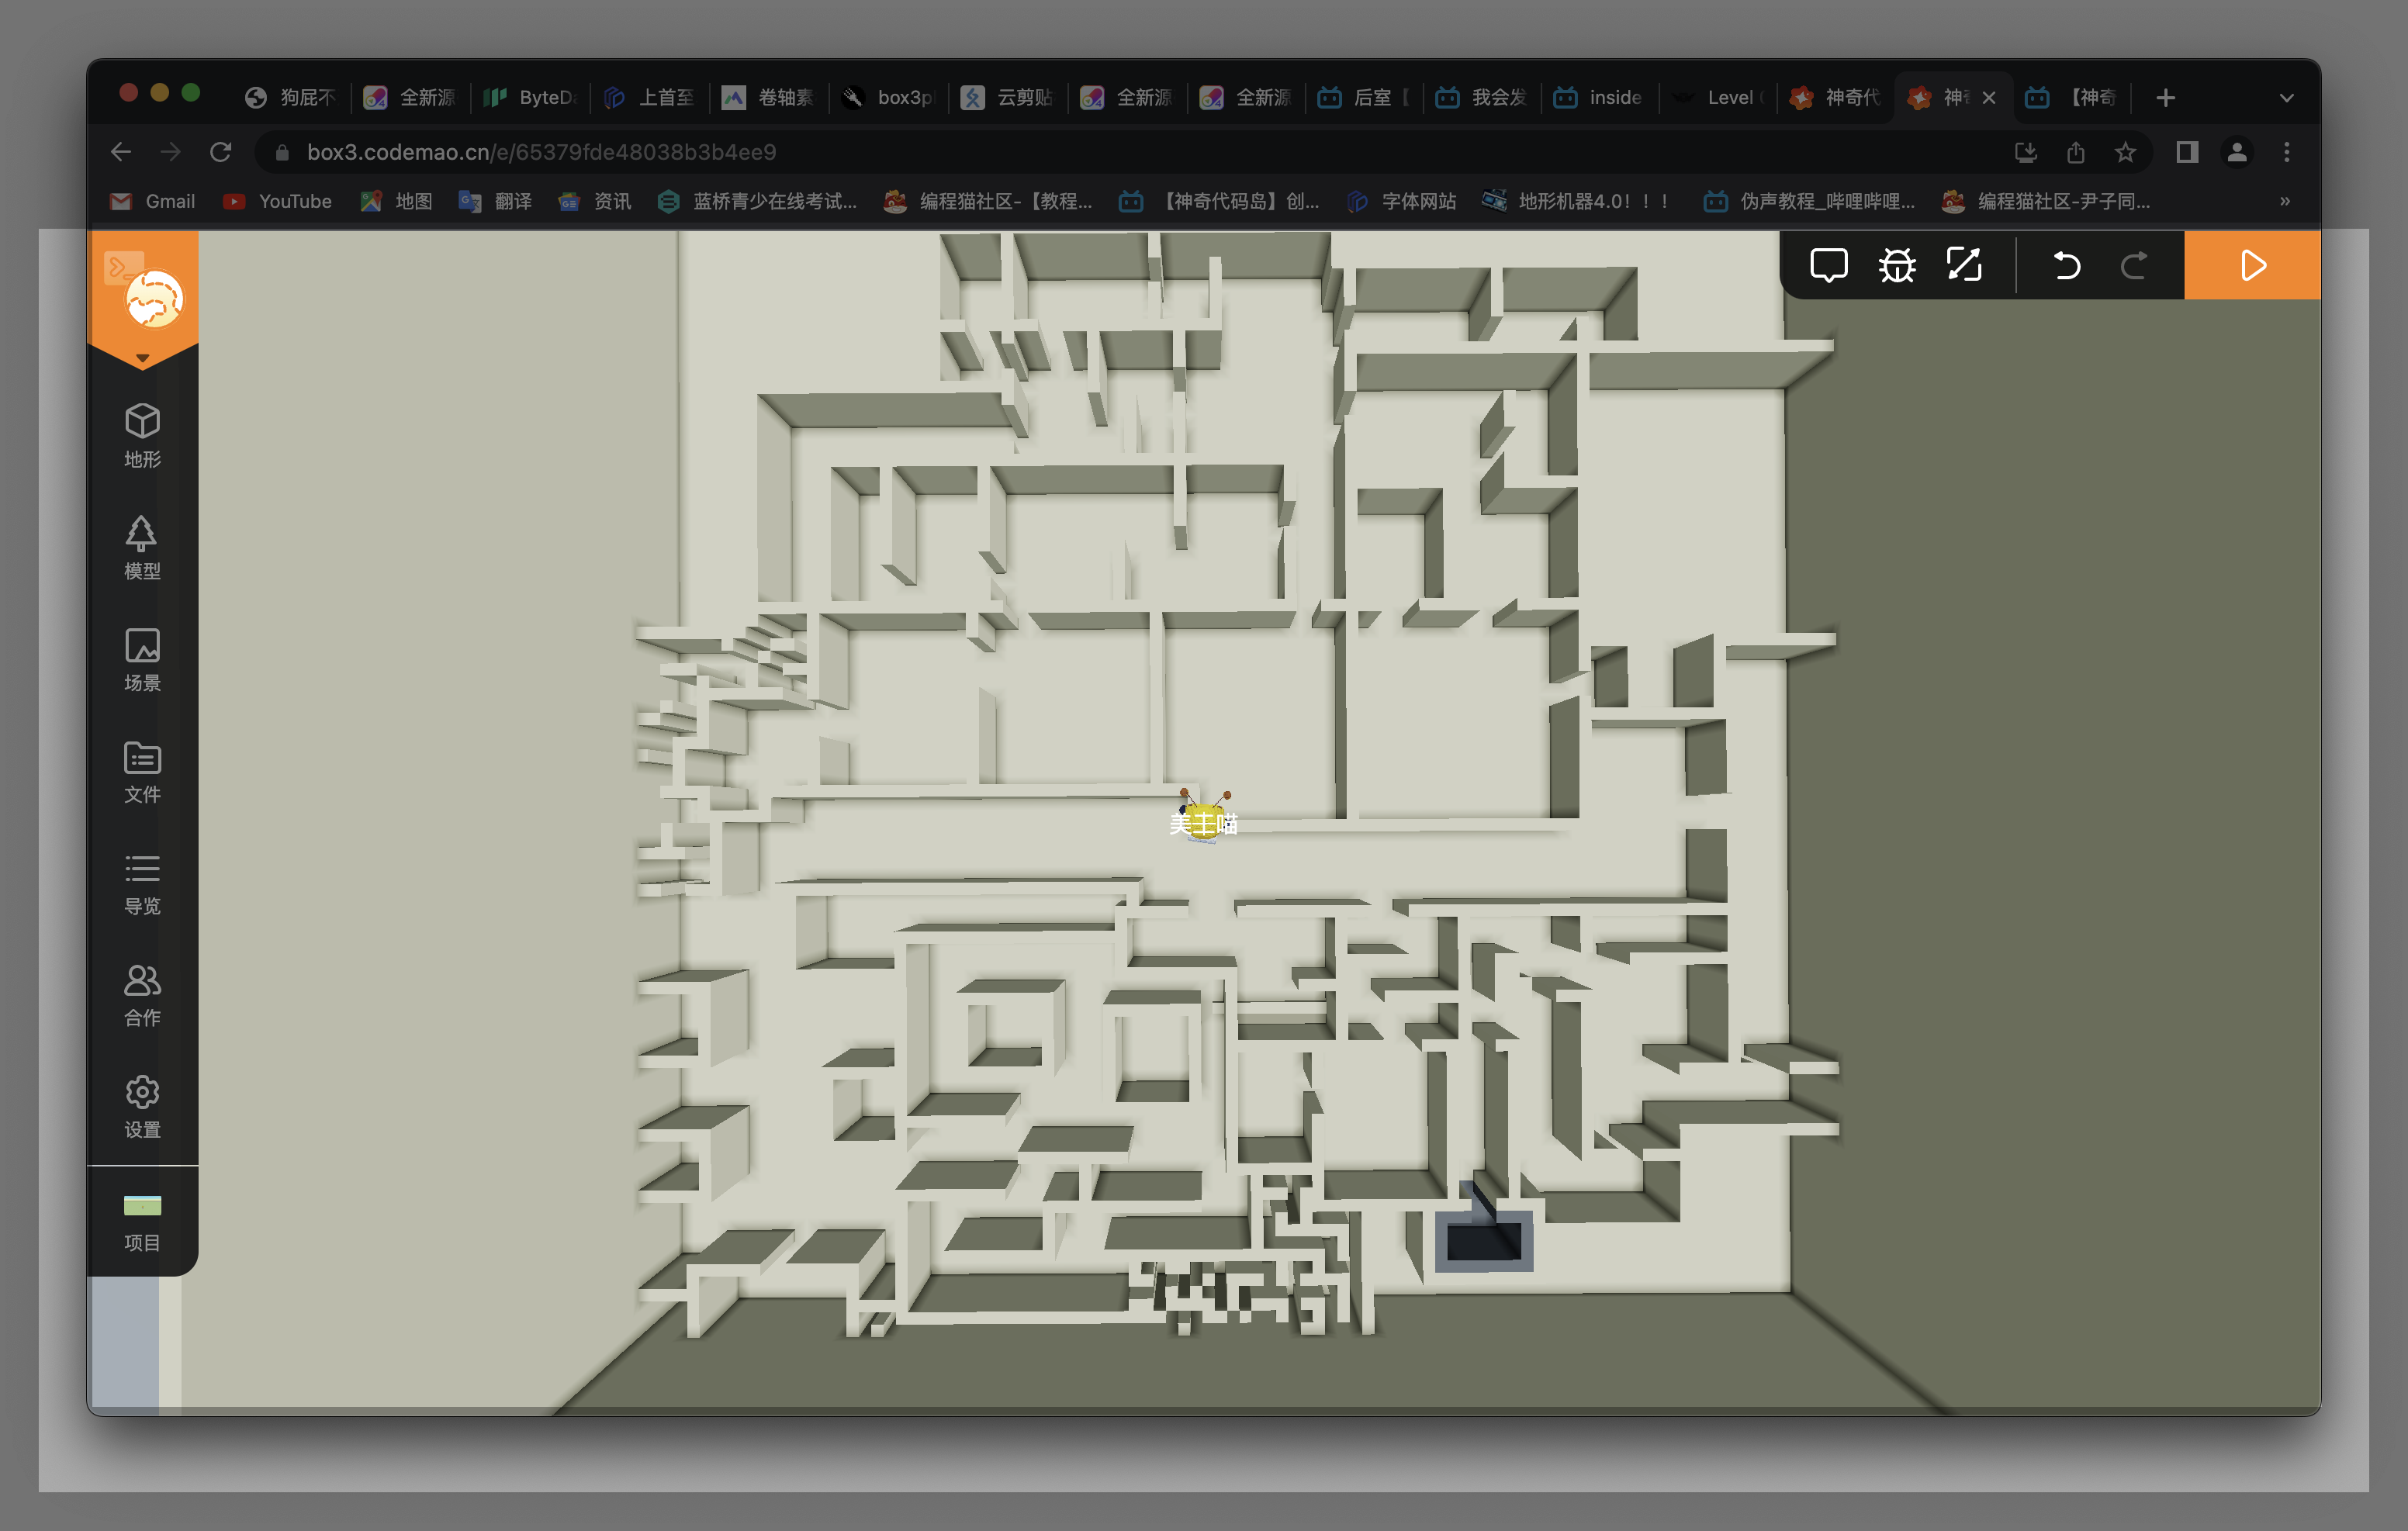Open the 资讯 news bookmark
Viewport: 2408px width, 1531px height.
(594, 201)
